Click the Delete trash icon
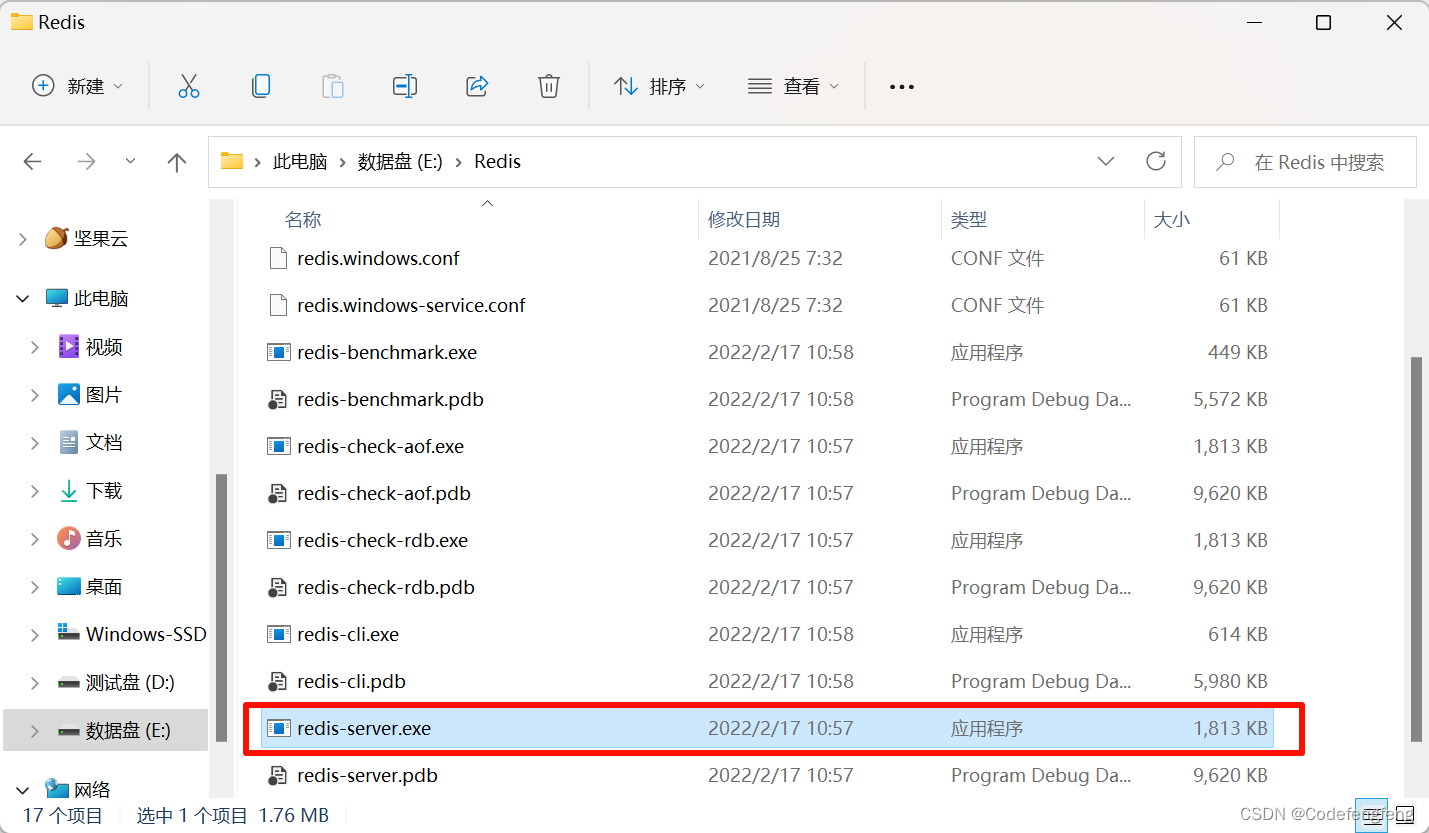The image size is (1429, 833). [549, 86]
